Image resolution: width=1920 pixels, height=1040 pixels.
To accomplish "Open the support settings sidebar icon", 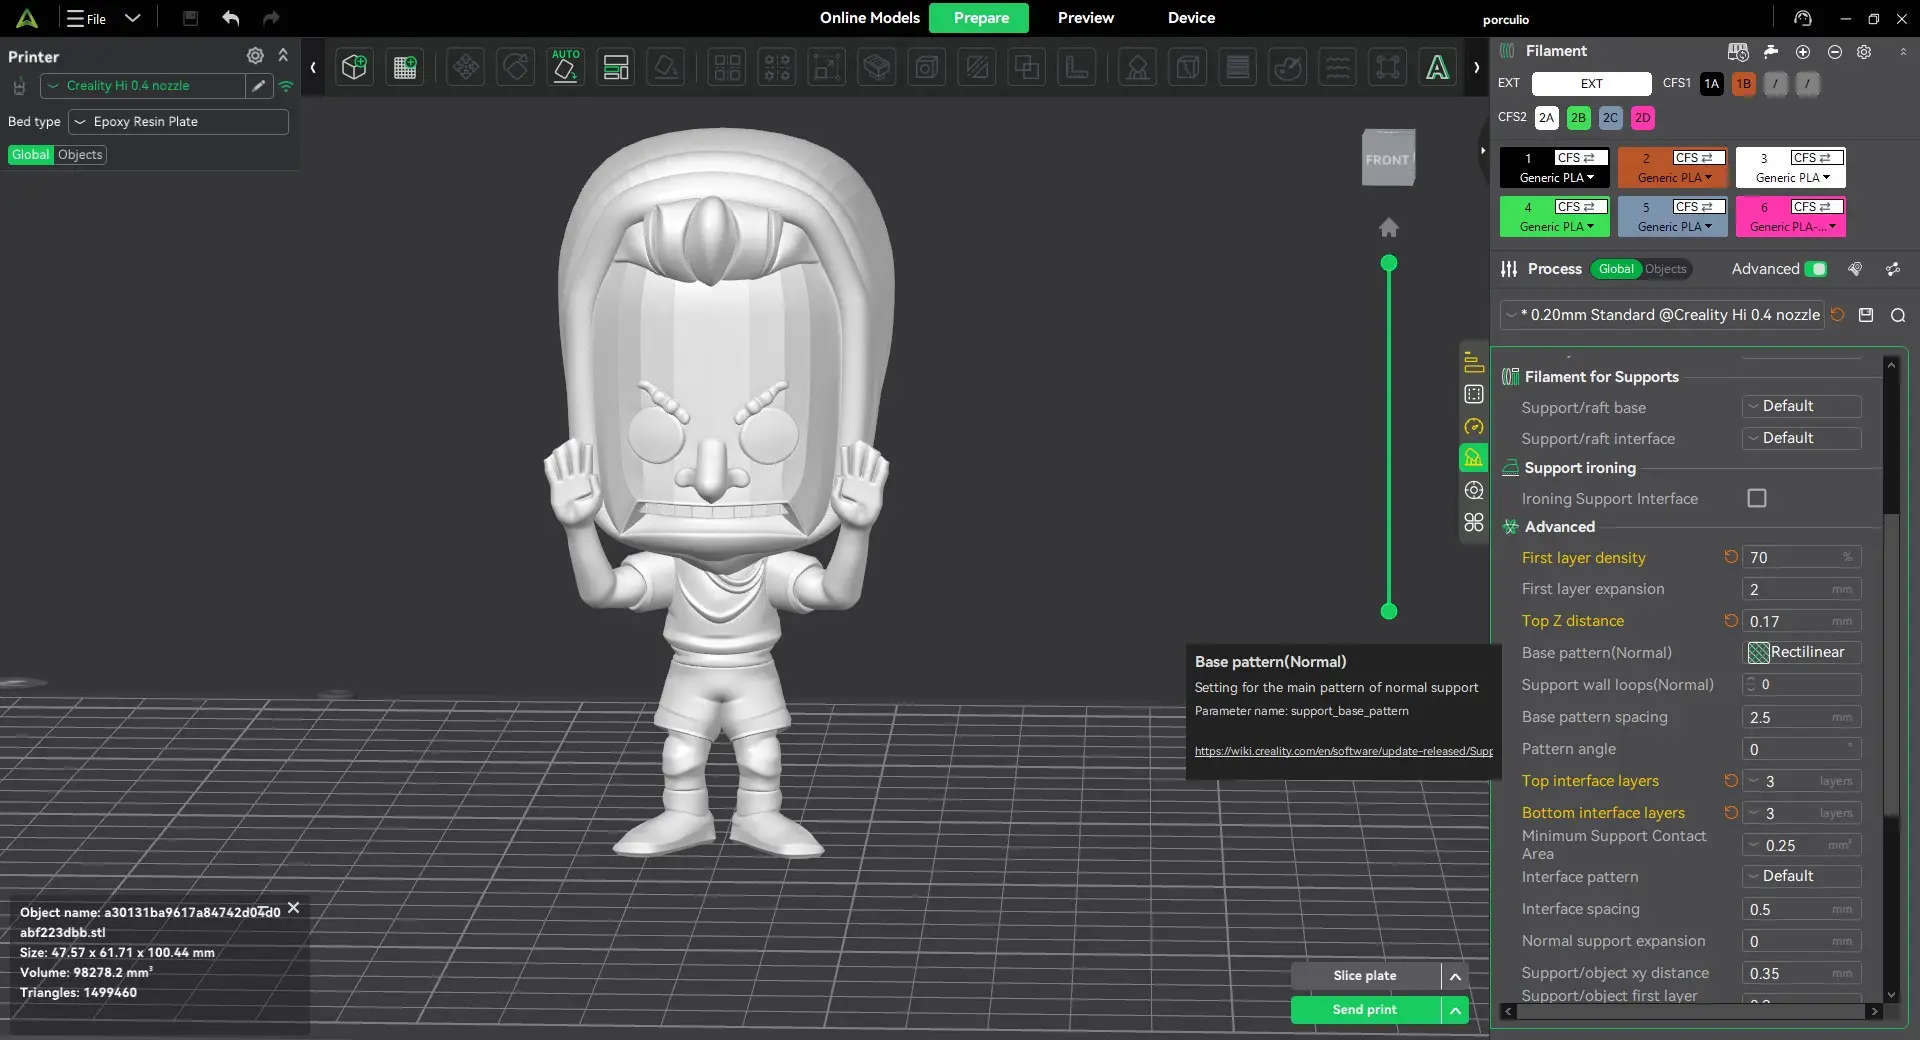I will pyautogui.click(x=1473, y=458).
